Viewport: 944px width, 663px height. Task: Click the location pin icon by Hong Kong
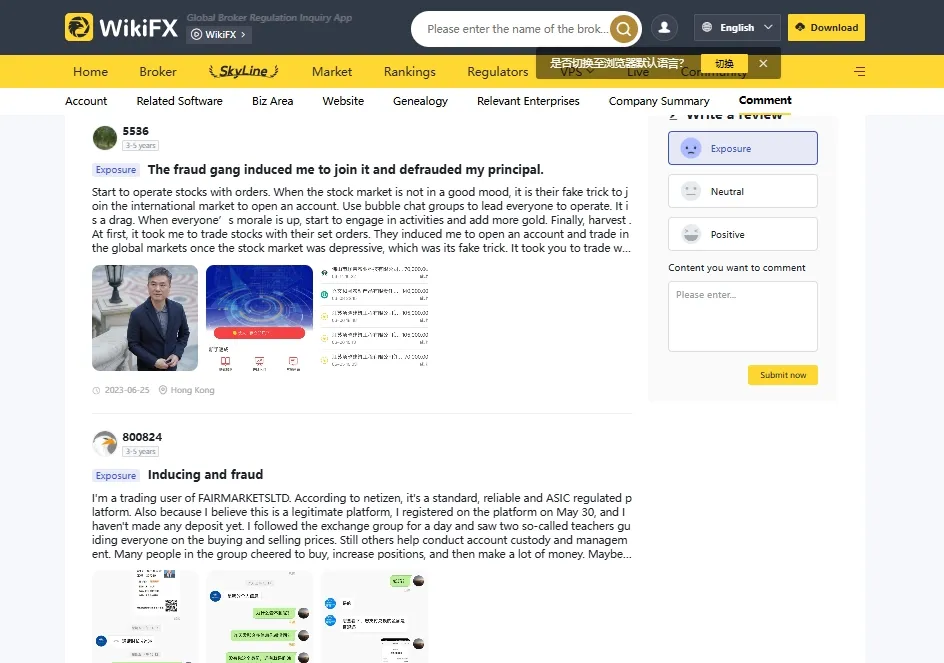[163, 390]
